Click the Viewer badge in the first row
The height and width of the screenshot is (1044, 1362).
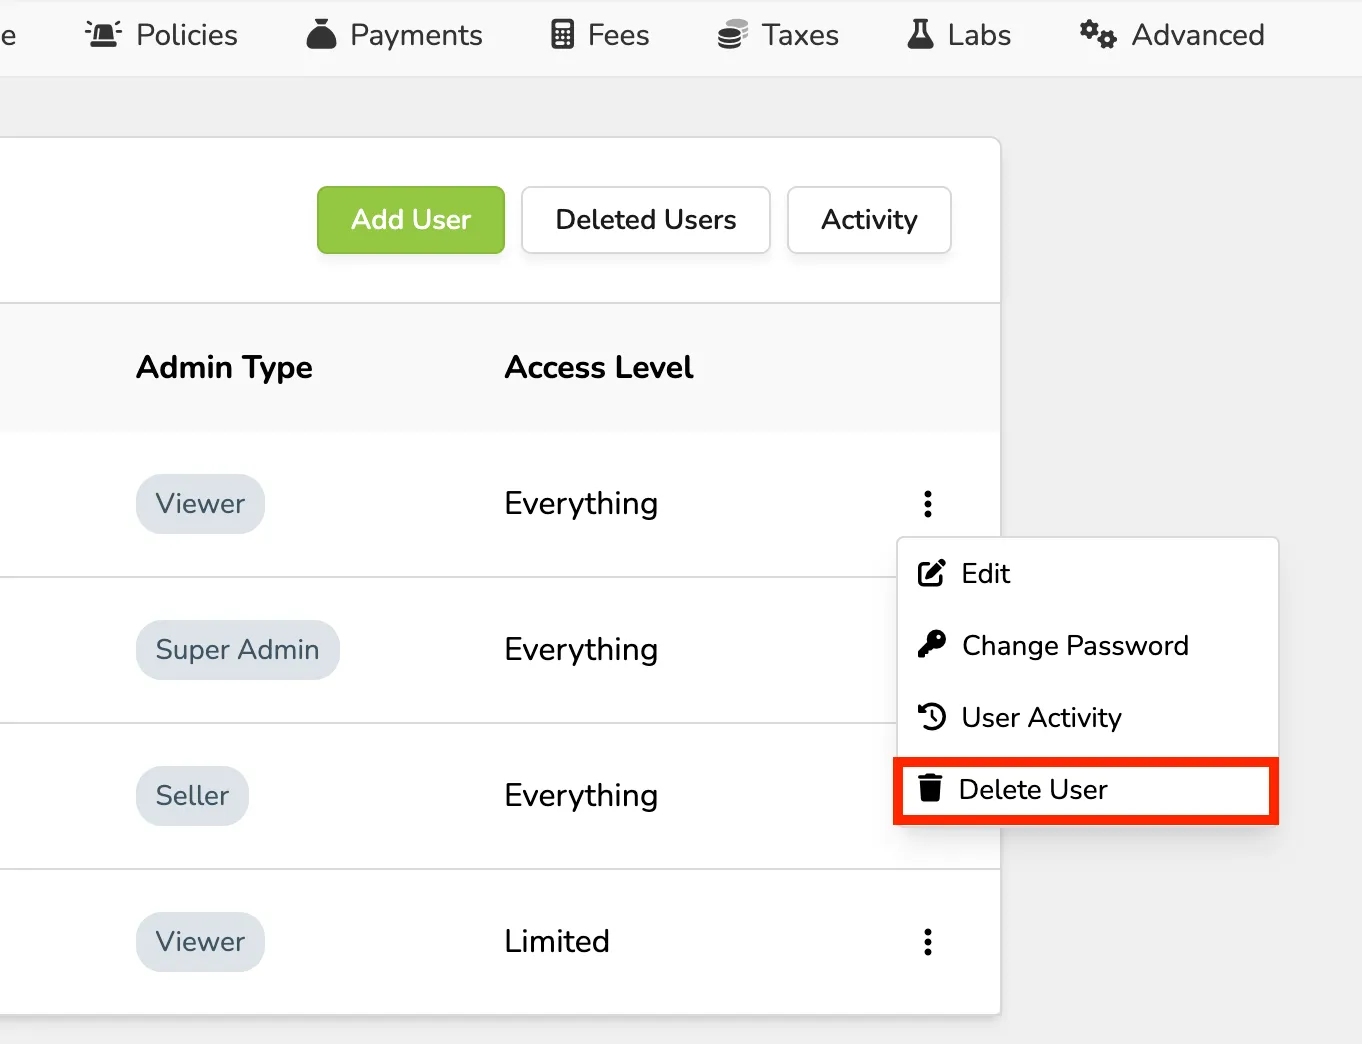click(200, 504)
